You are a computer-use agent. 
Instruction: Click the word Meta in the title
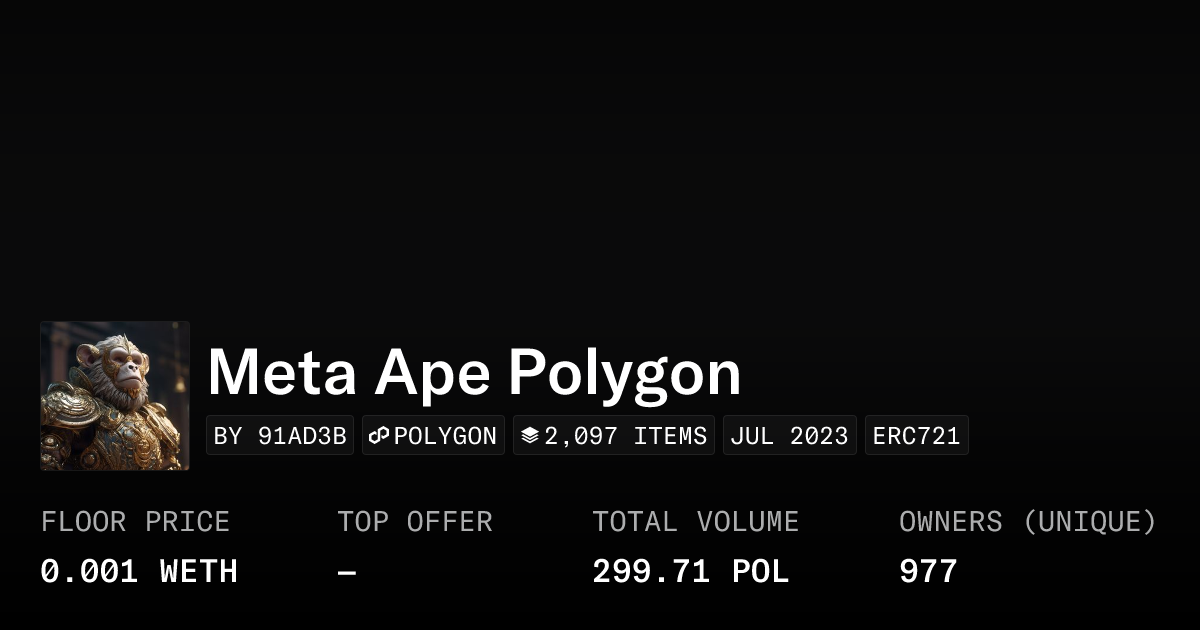pyautogui.click(x=282, y=372)
